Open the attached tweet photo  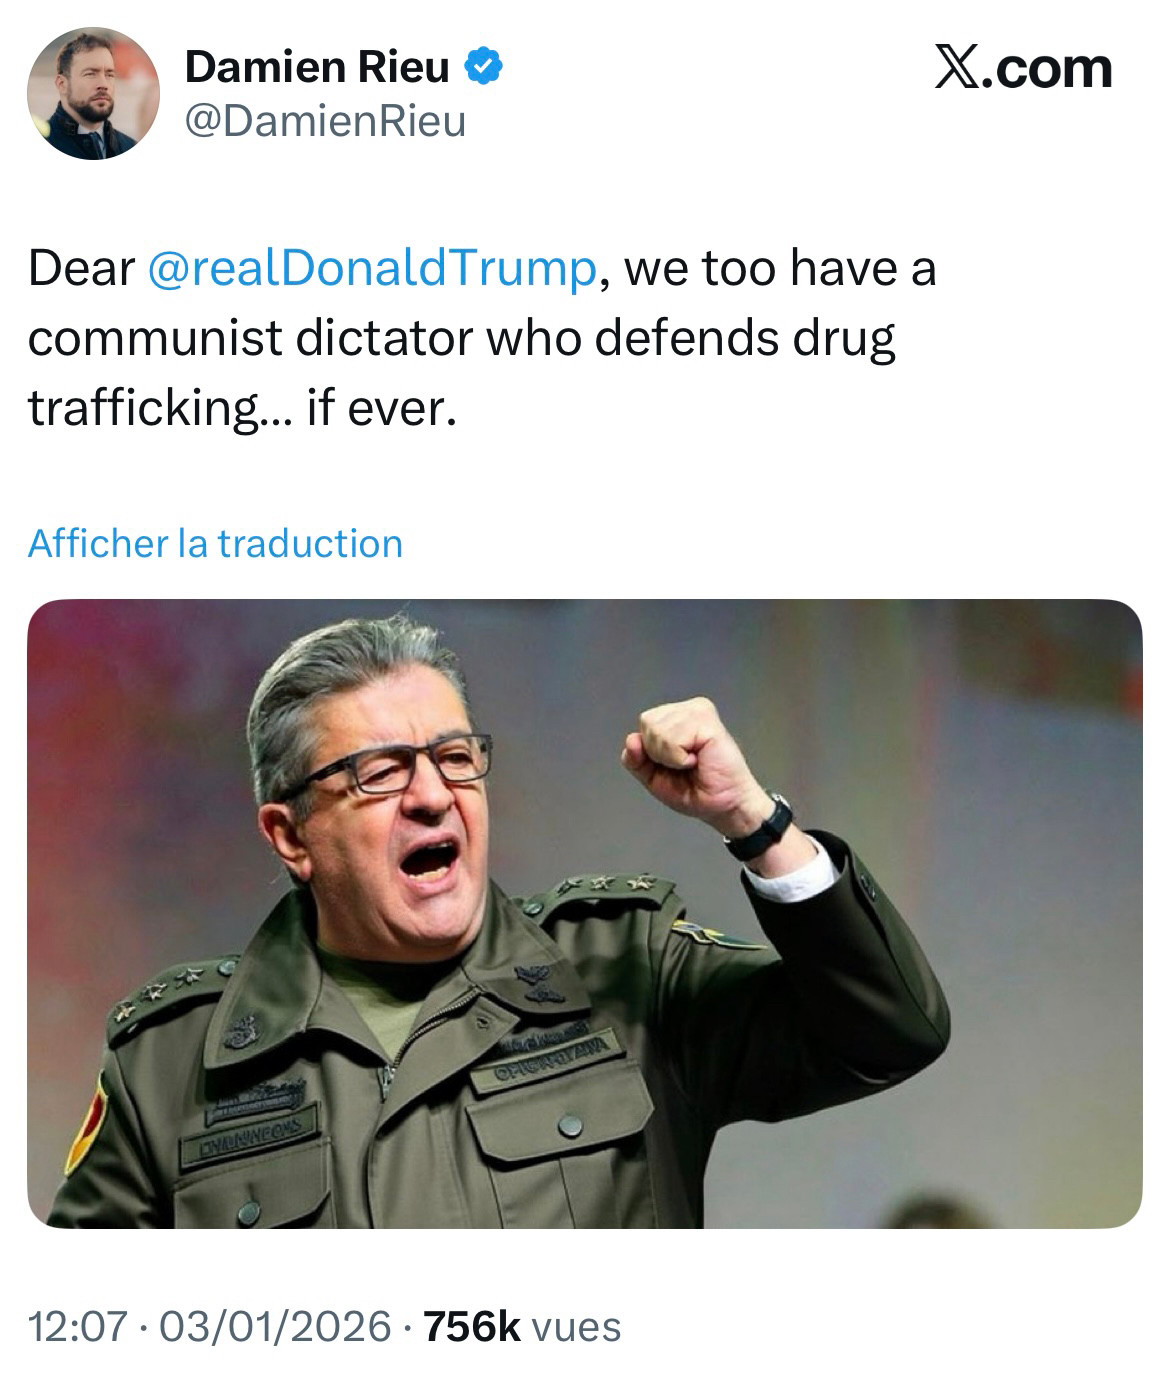(x=584, y=912)
